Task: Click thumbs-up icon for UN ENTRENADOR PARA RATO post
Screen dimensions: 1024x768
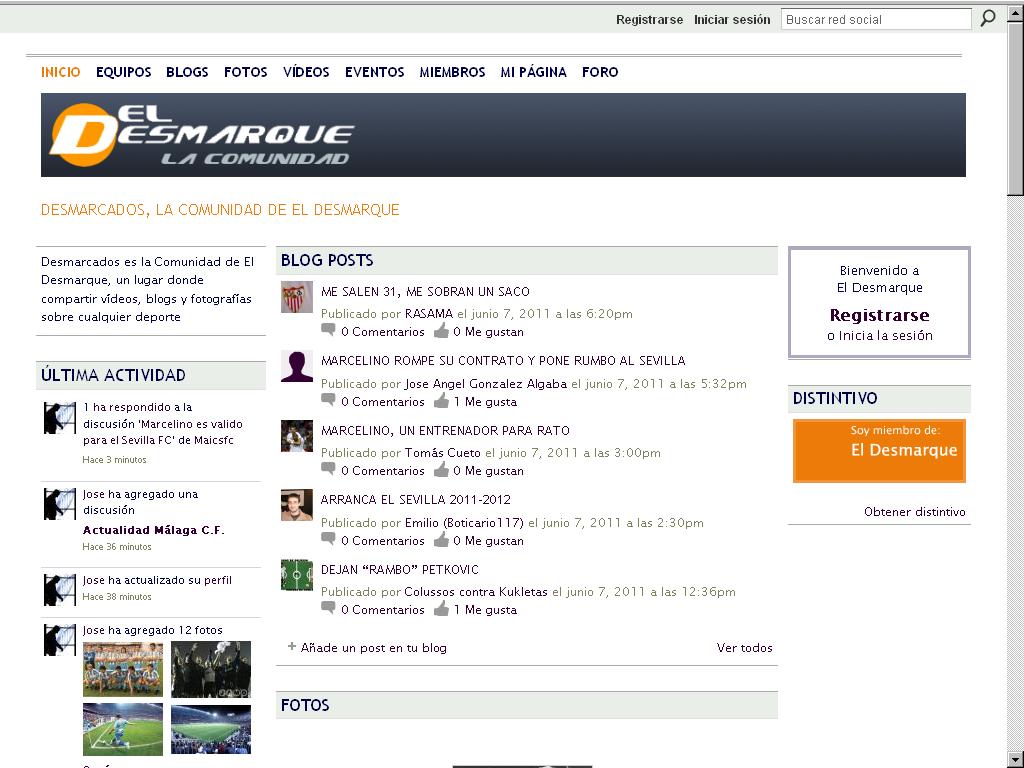Action: coord(441,470)
